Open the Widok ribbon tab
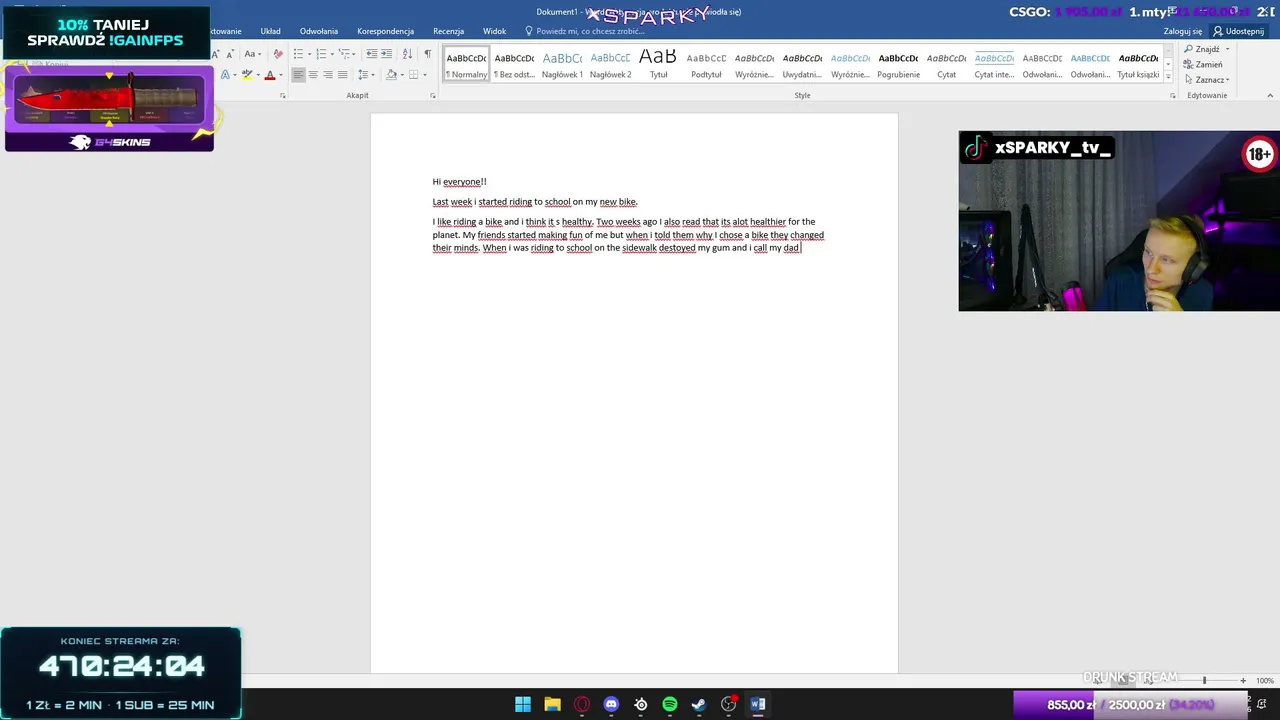1280x720 pixels. [x=494, y=31]
